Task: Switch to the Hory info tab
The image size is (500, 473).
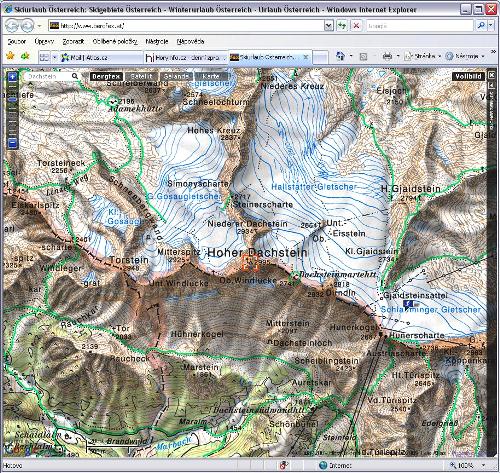Action: [185, 57]
